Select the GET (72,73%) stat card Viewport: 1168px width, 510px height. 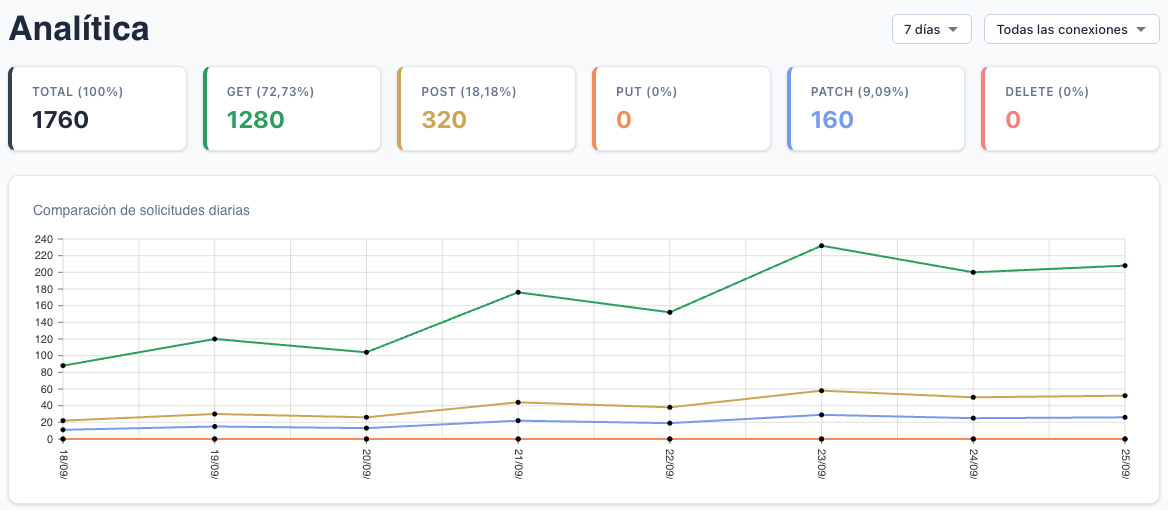coord(292,109)
